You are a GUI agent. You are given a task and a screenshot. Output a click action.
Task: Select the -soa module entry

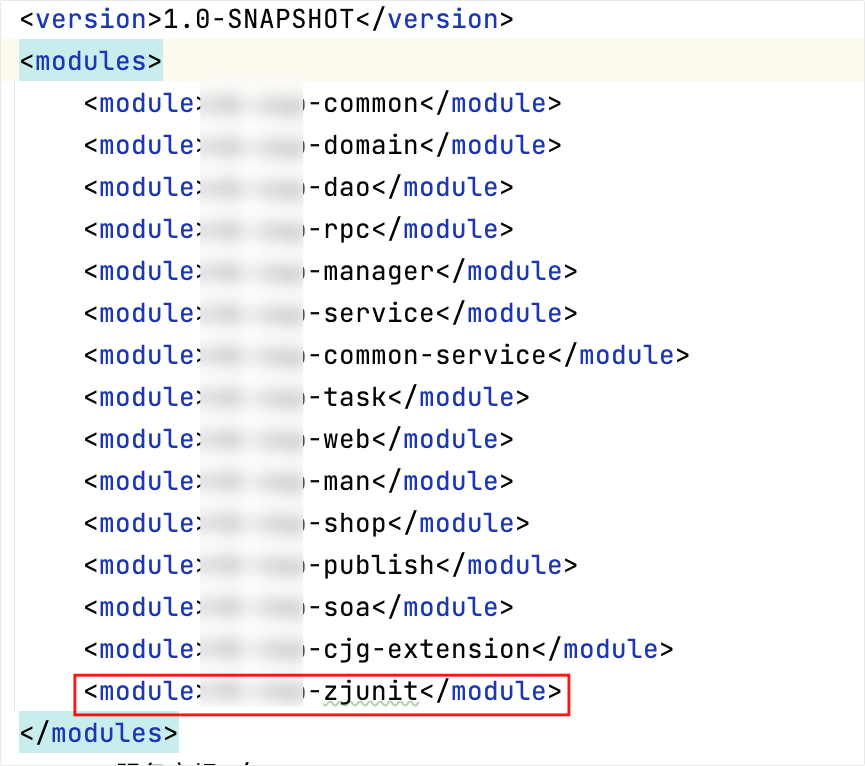(298, 607)
